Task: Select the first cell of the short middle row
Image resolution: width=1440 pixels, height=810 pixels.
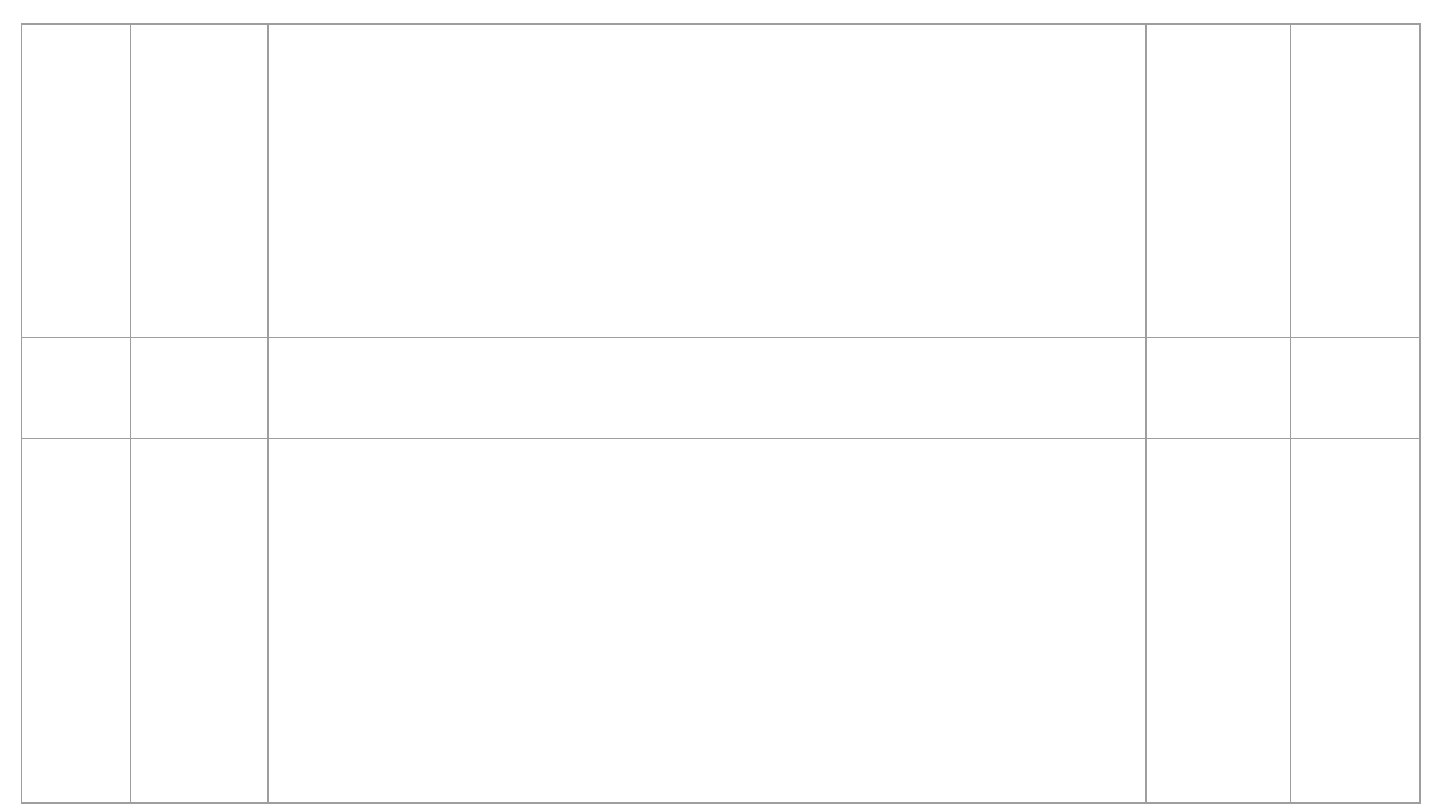Action: (76, 388)
